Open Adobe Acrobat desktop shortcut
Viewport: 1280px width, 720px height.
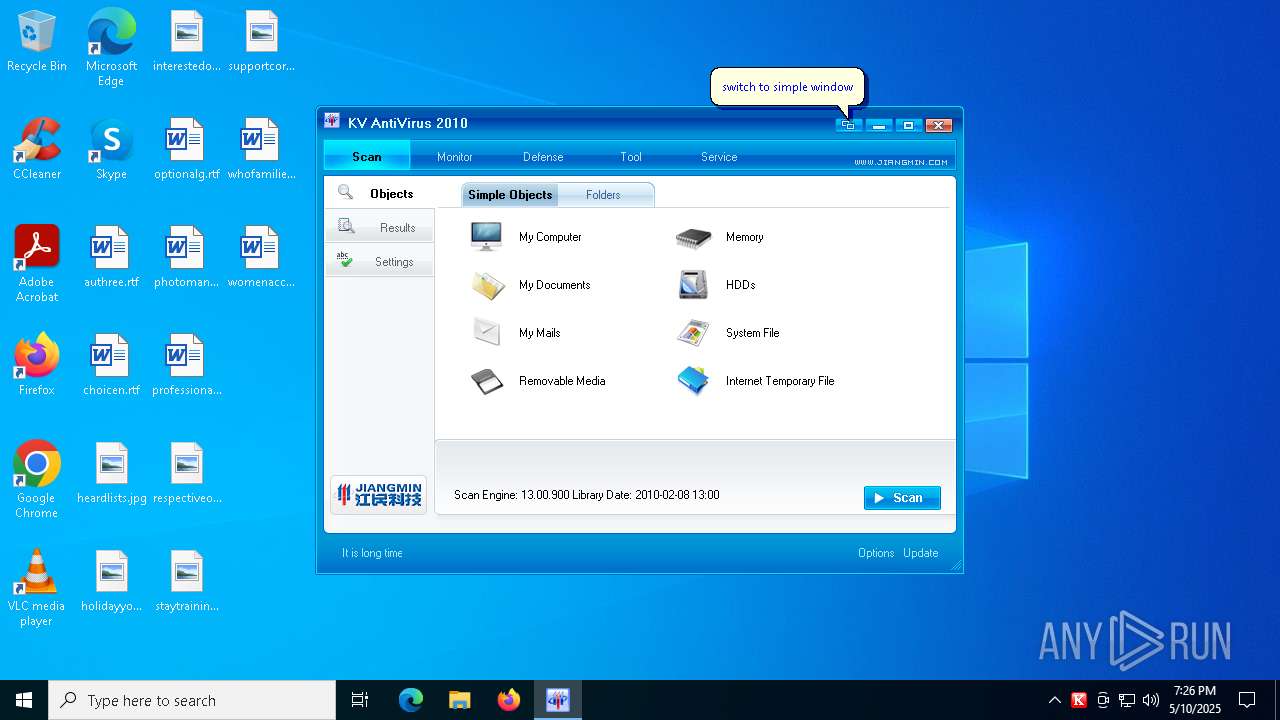click(37, 264)
